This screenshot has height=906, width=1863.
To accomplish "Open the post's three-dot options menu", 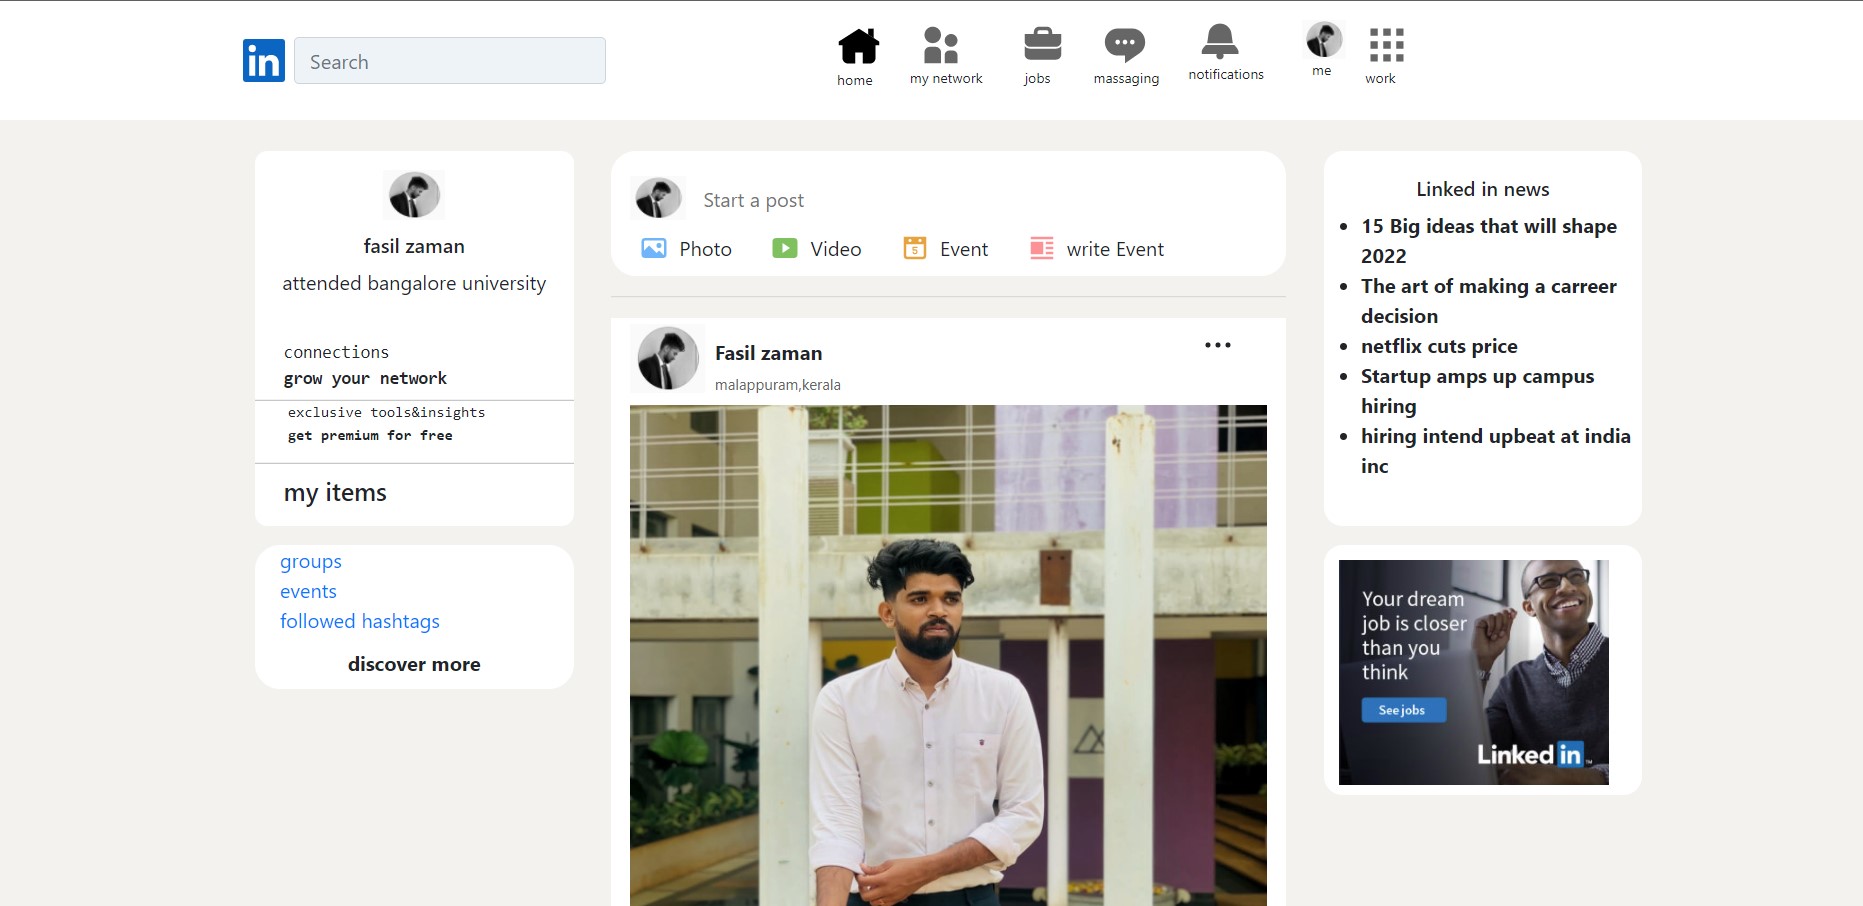I will coord(1217,346).
